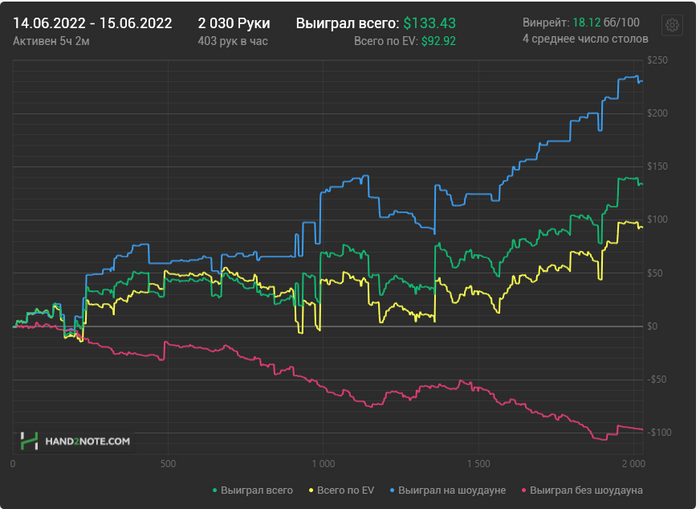Click the 1 000 x-axis label

[x=323, y=463]
